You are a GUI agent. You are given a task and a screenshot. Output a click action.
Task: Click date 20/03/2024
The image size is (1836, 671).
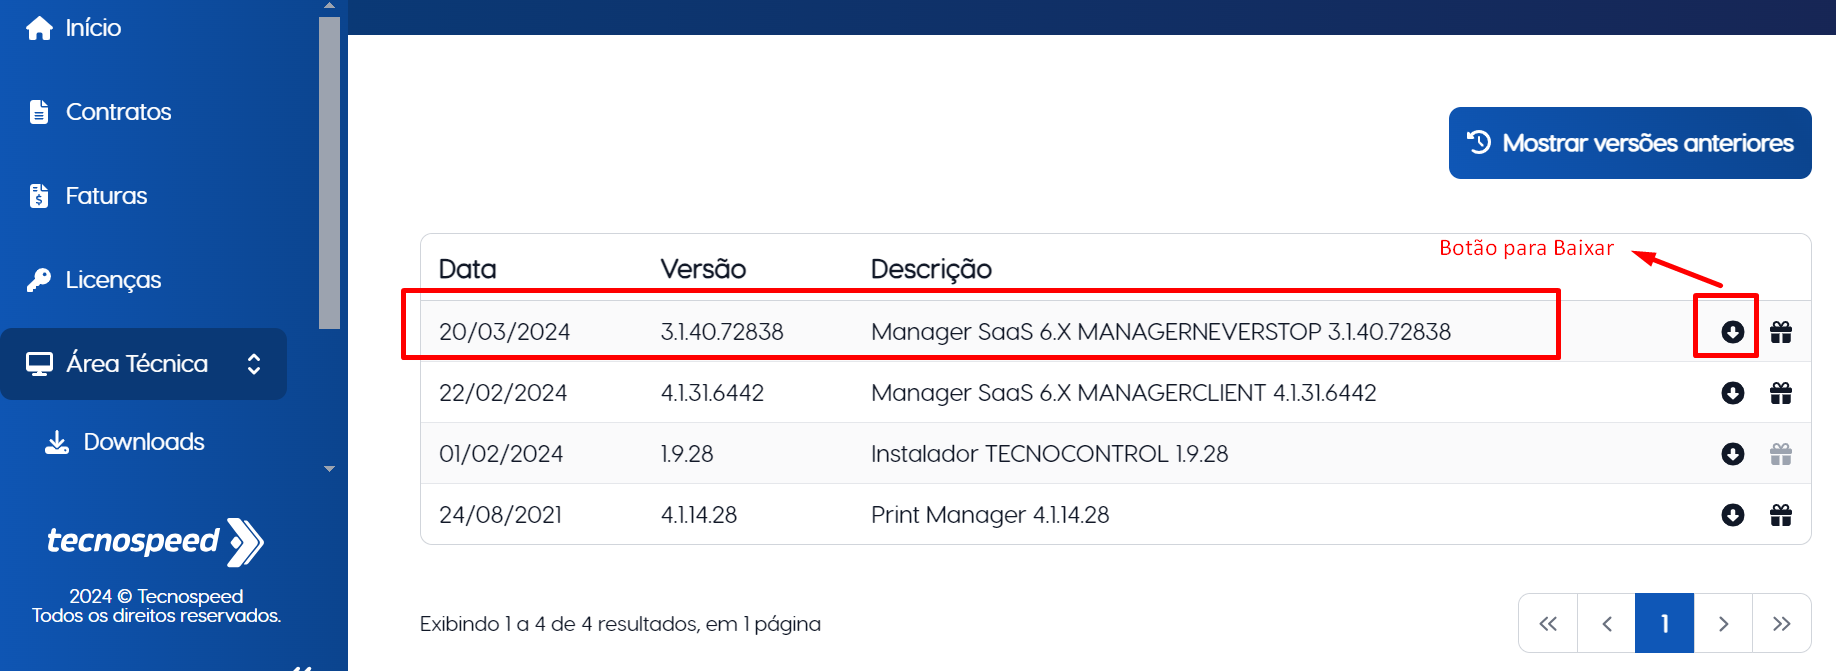(504, 332)
